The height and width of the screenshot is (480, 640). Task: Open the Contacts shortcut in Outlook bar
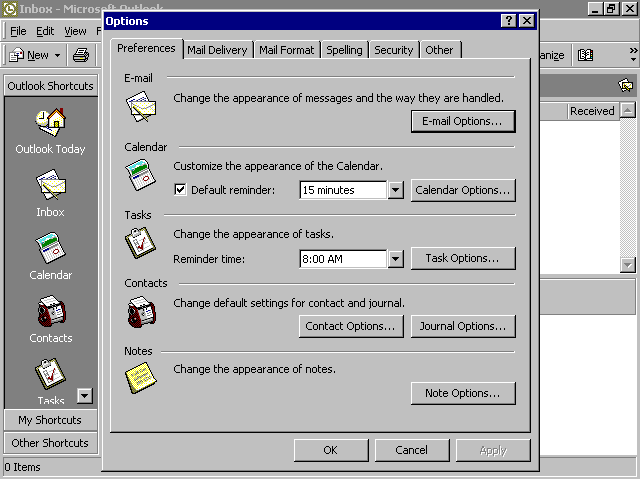[51, 311]
